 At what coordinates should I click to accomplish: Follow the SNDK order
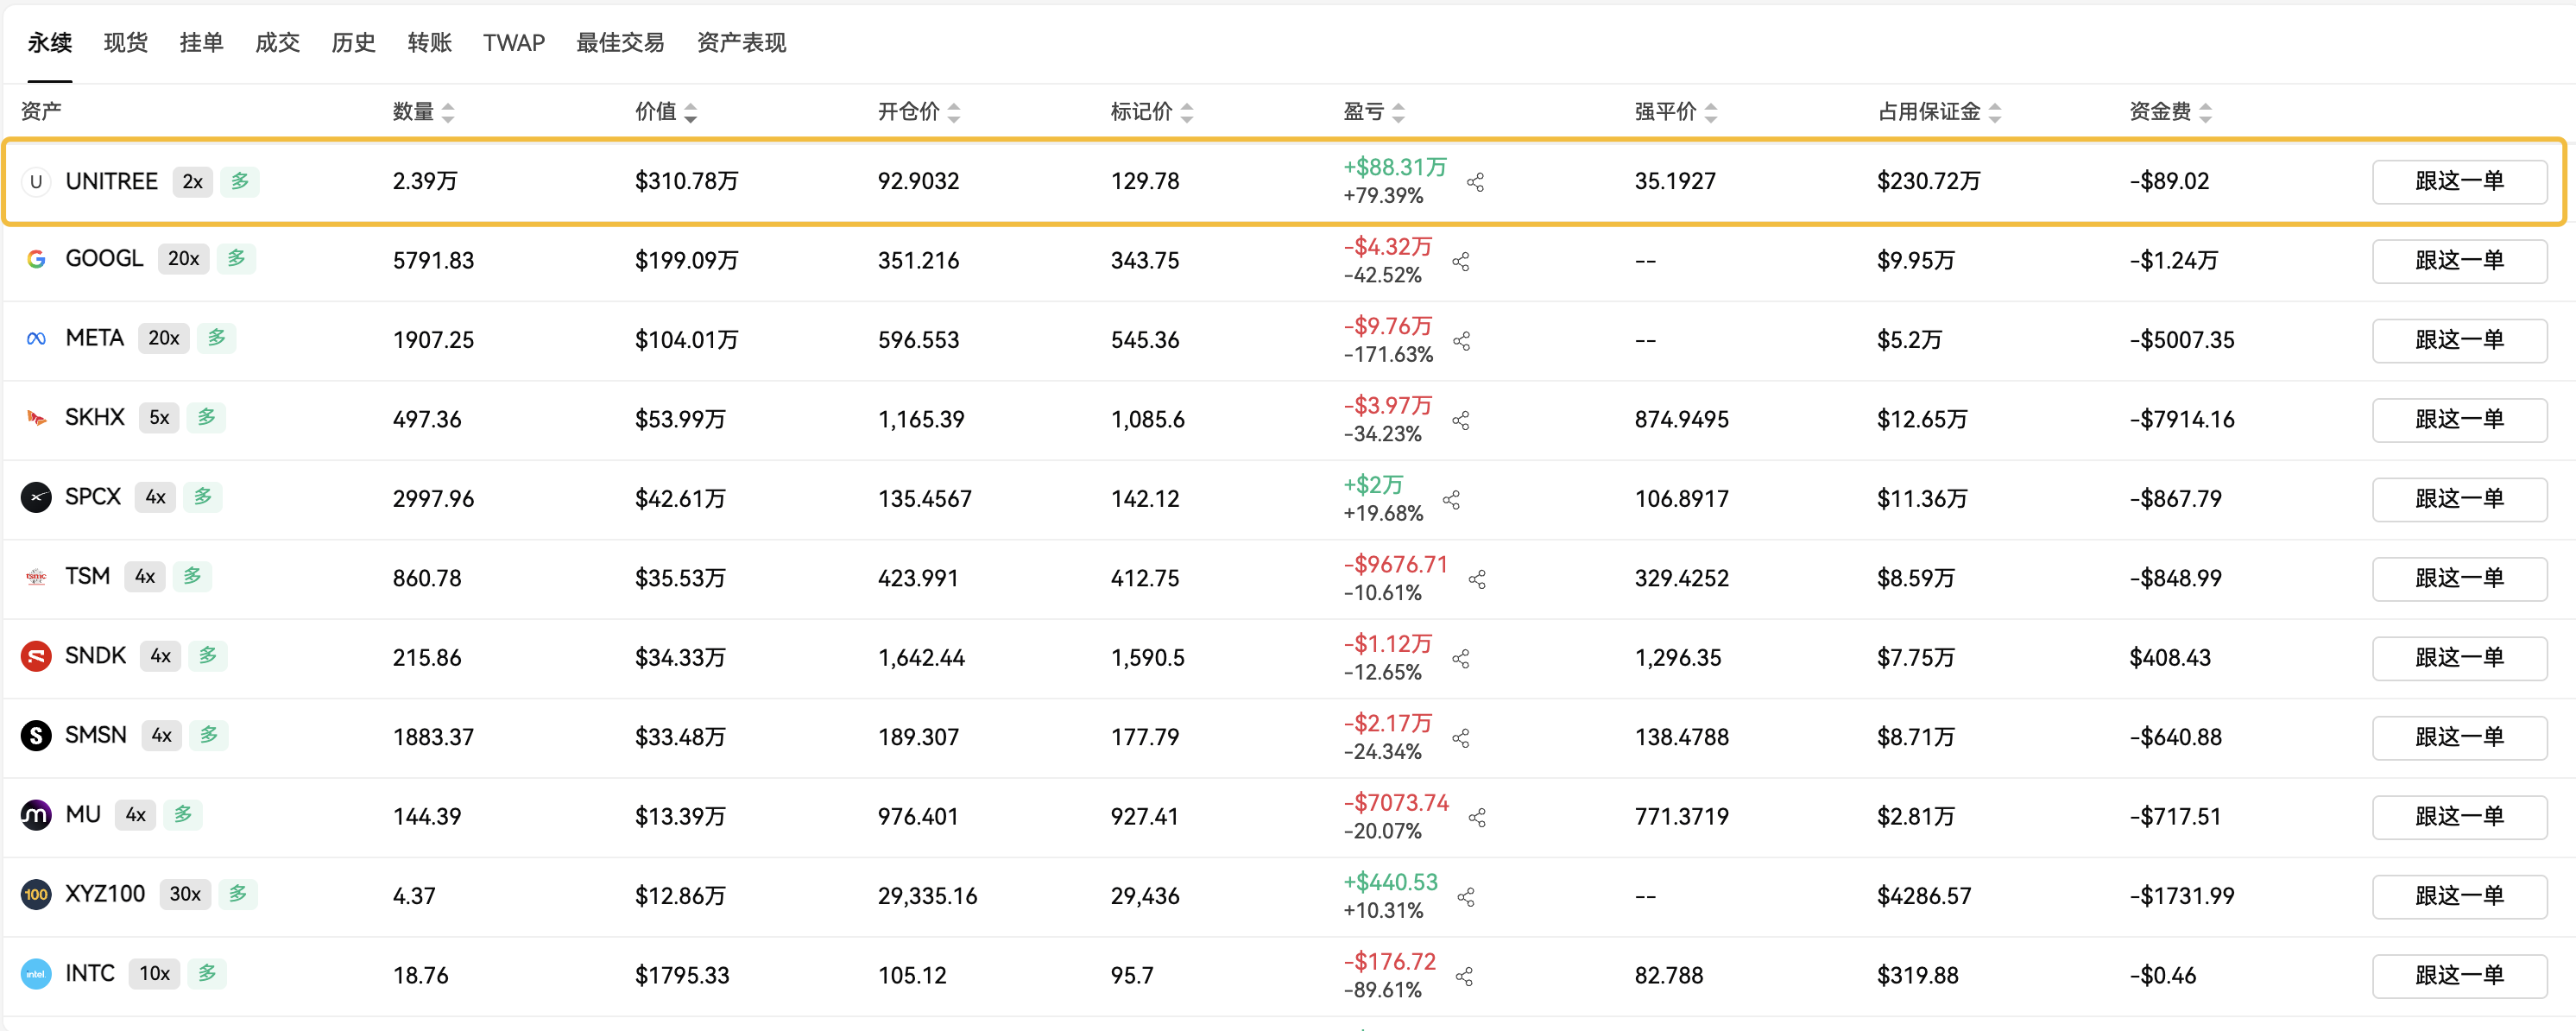(x=2459, y=658)
